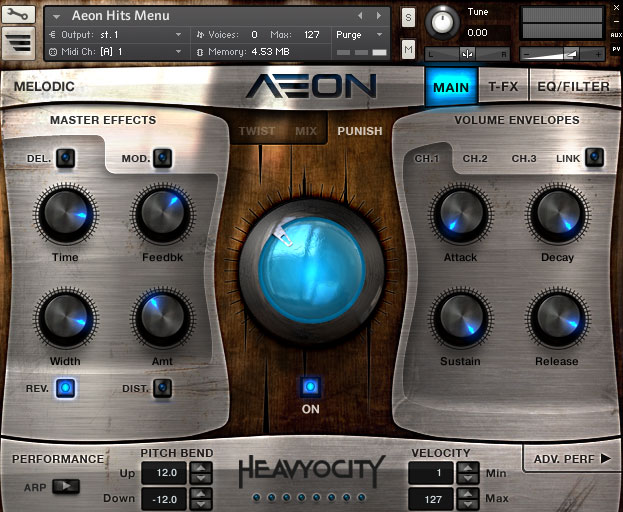The height and width of the screenshot is (512, 623).
Task: Switch to the EQ/FILTER tab
Action: [573, 86]
